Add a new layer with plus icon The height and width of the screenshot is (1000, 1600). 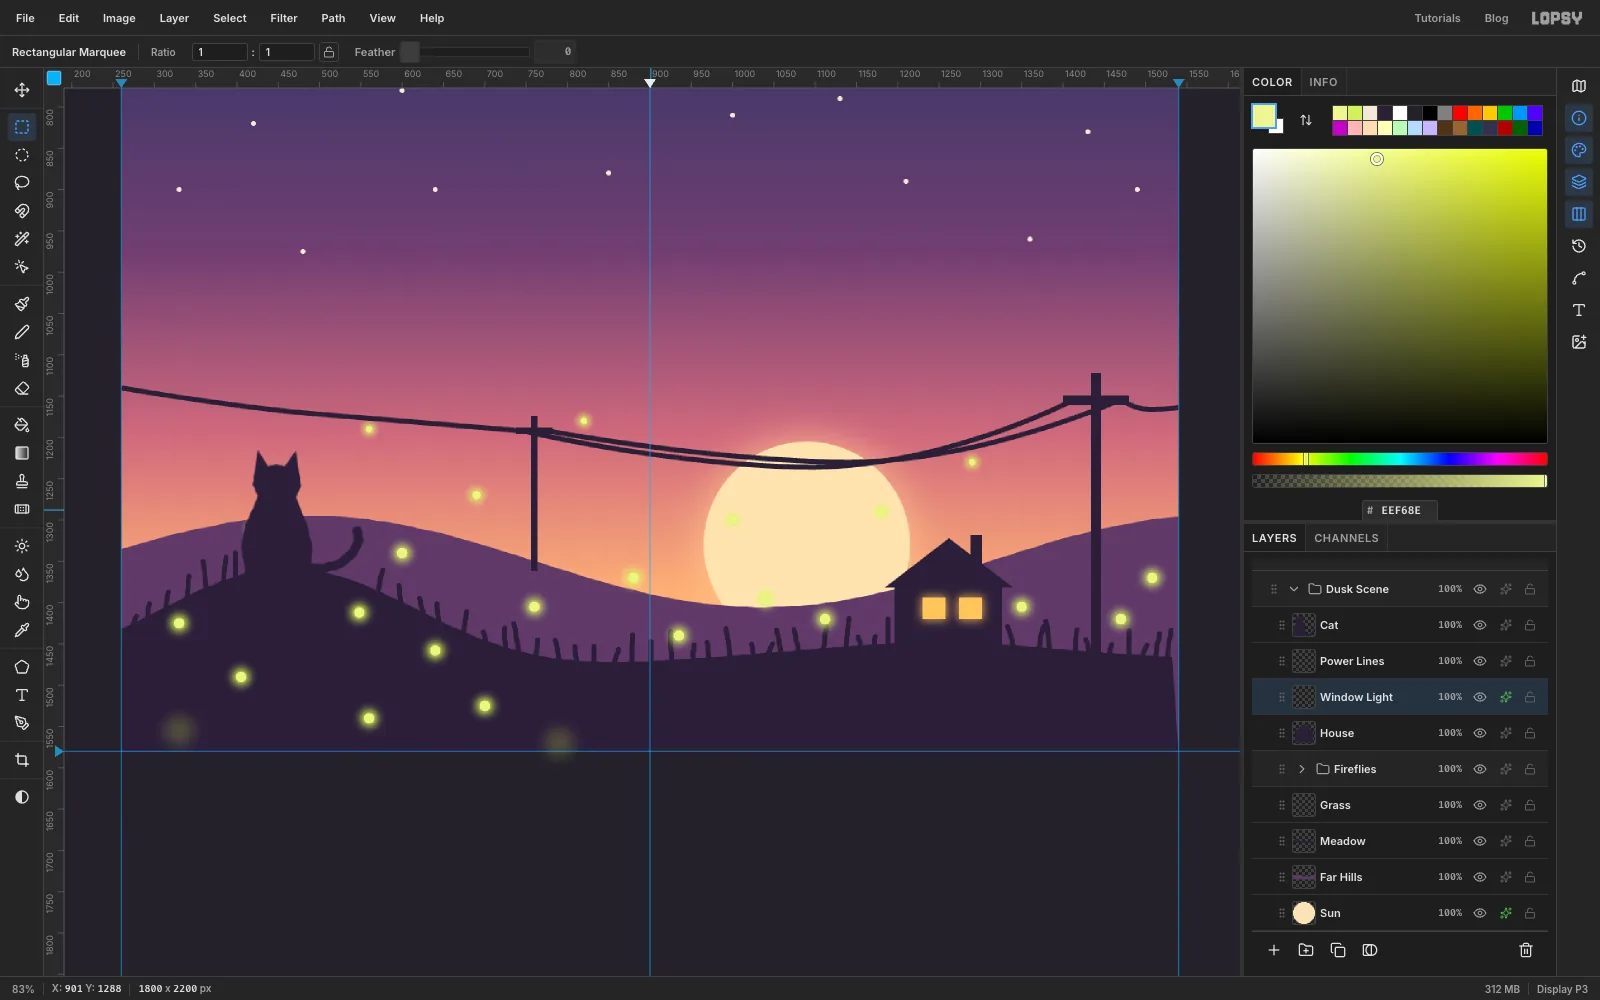pyautogui.click(x=1274, y=950)
